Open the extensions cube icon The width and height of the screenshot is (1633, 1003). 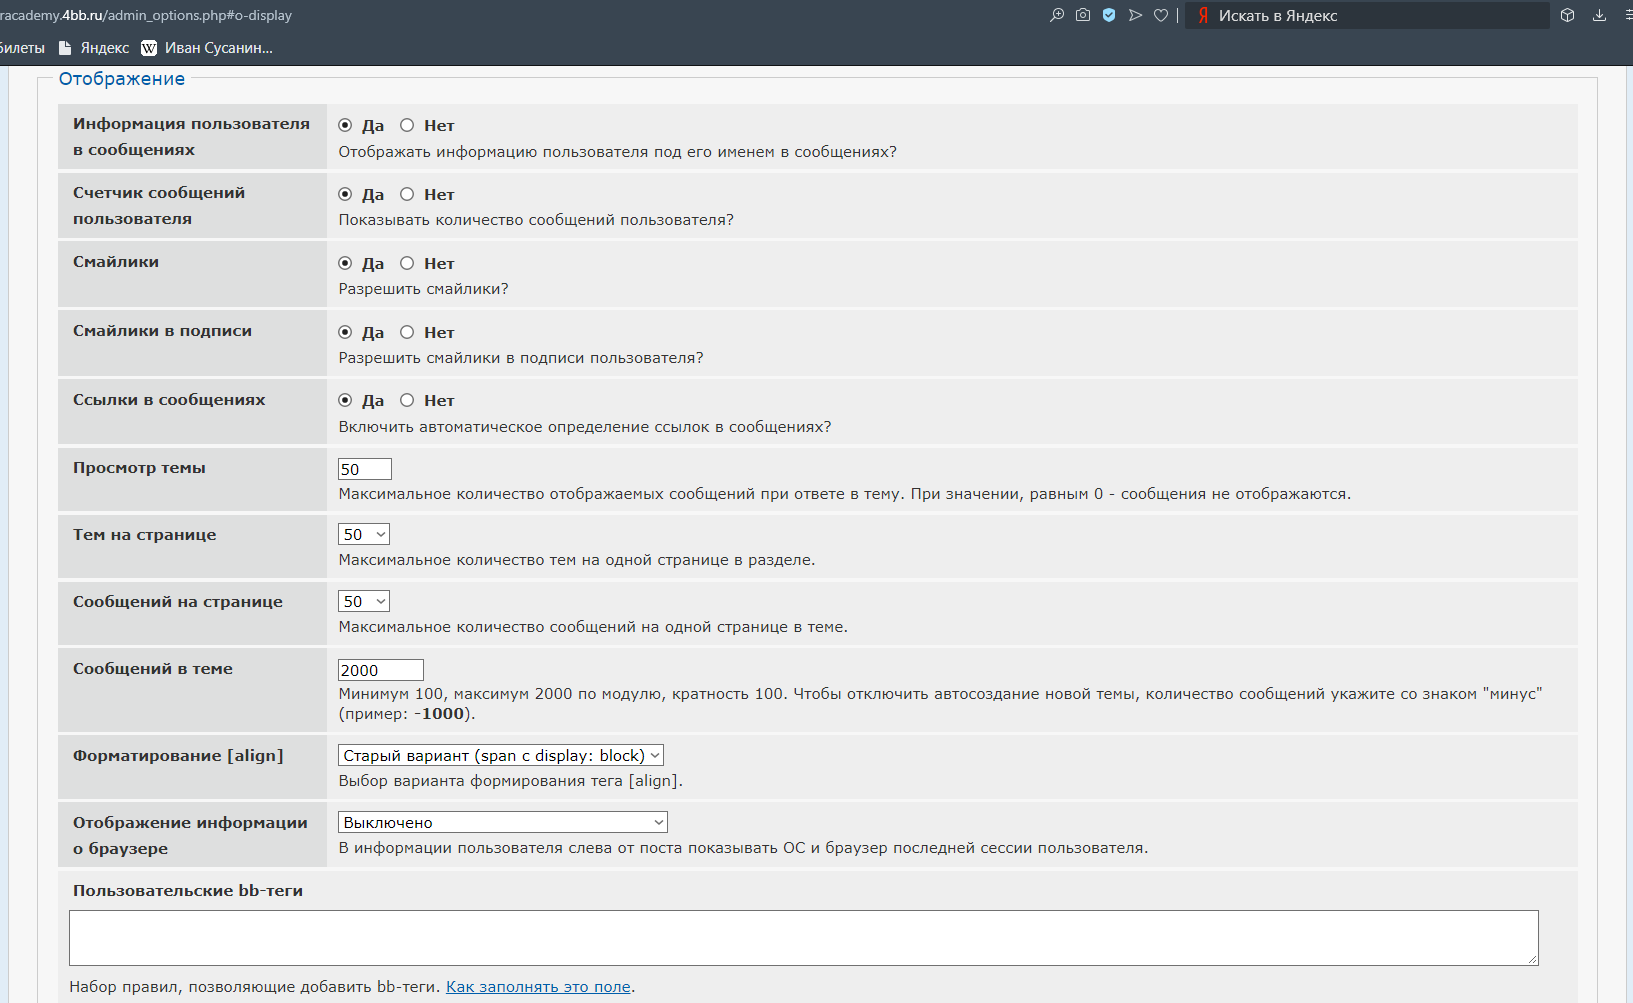1568,15
